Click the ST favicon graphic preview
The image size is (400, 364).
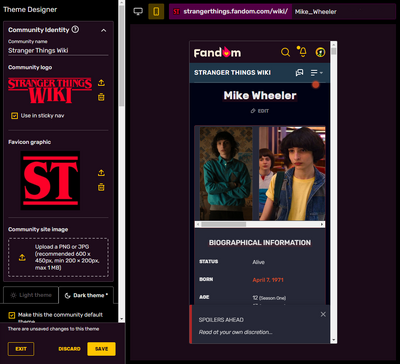tap(50, 180)
